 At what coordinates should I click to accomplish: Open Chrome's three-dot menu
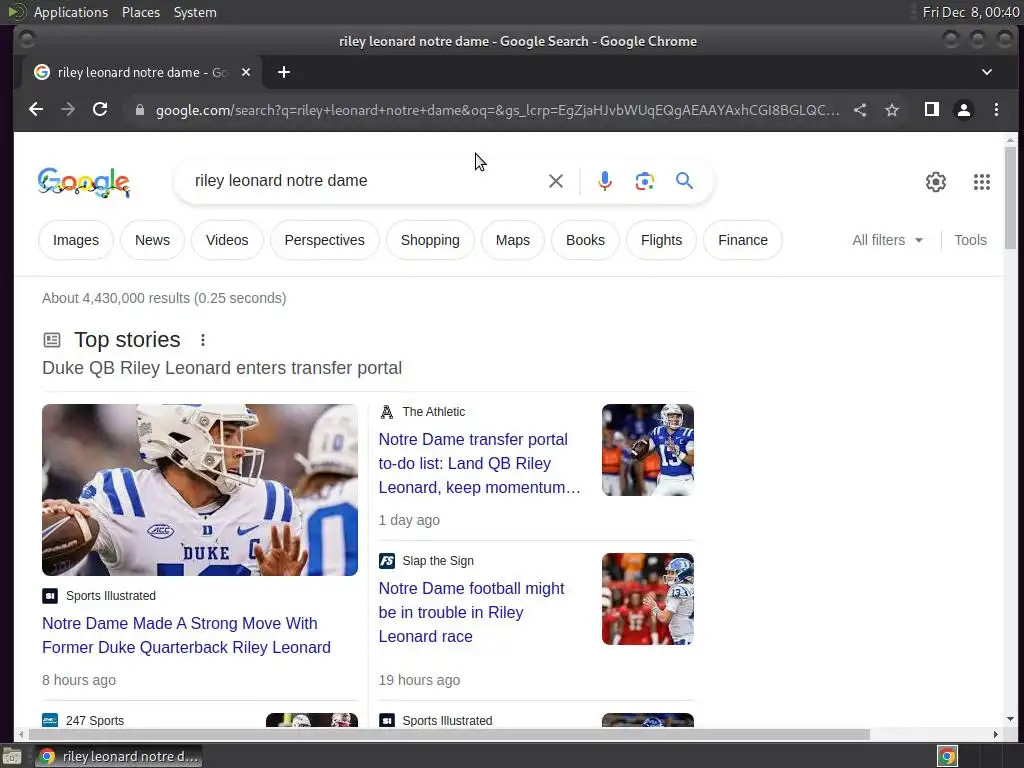tap(996, 110)
